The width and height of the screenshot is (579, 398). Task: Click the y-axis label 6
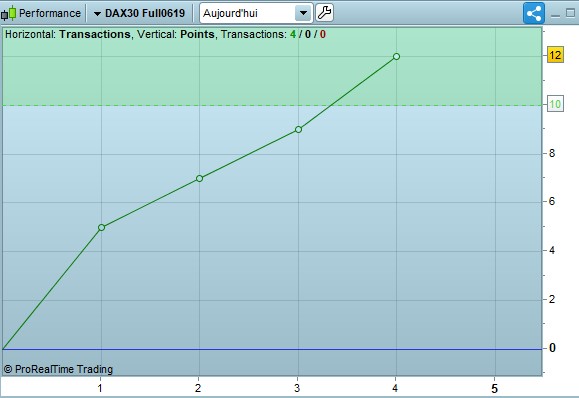(x=552, y=202)
